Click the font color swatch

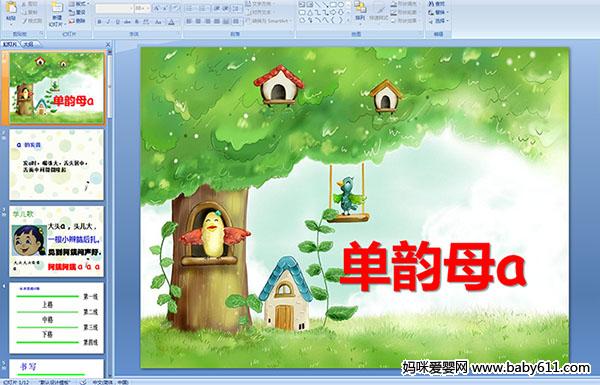click(x=171, y=22)
